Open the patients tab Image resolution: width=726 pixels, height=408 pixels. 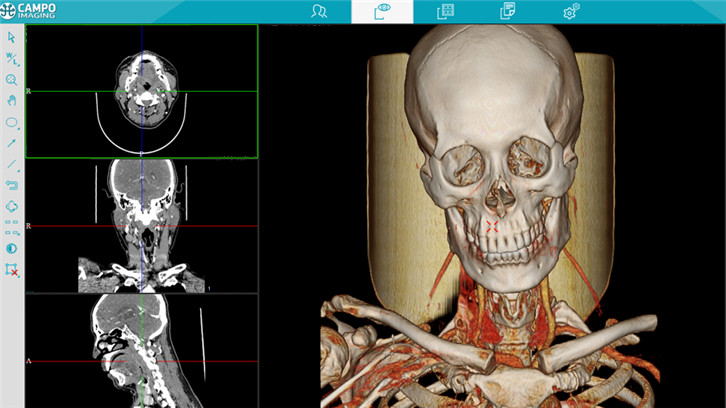coord(319,12)
